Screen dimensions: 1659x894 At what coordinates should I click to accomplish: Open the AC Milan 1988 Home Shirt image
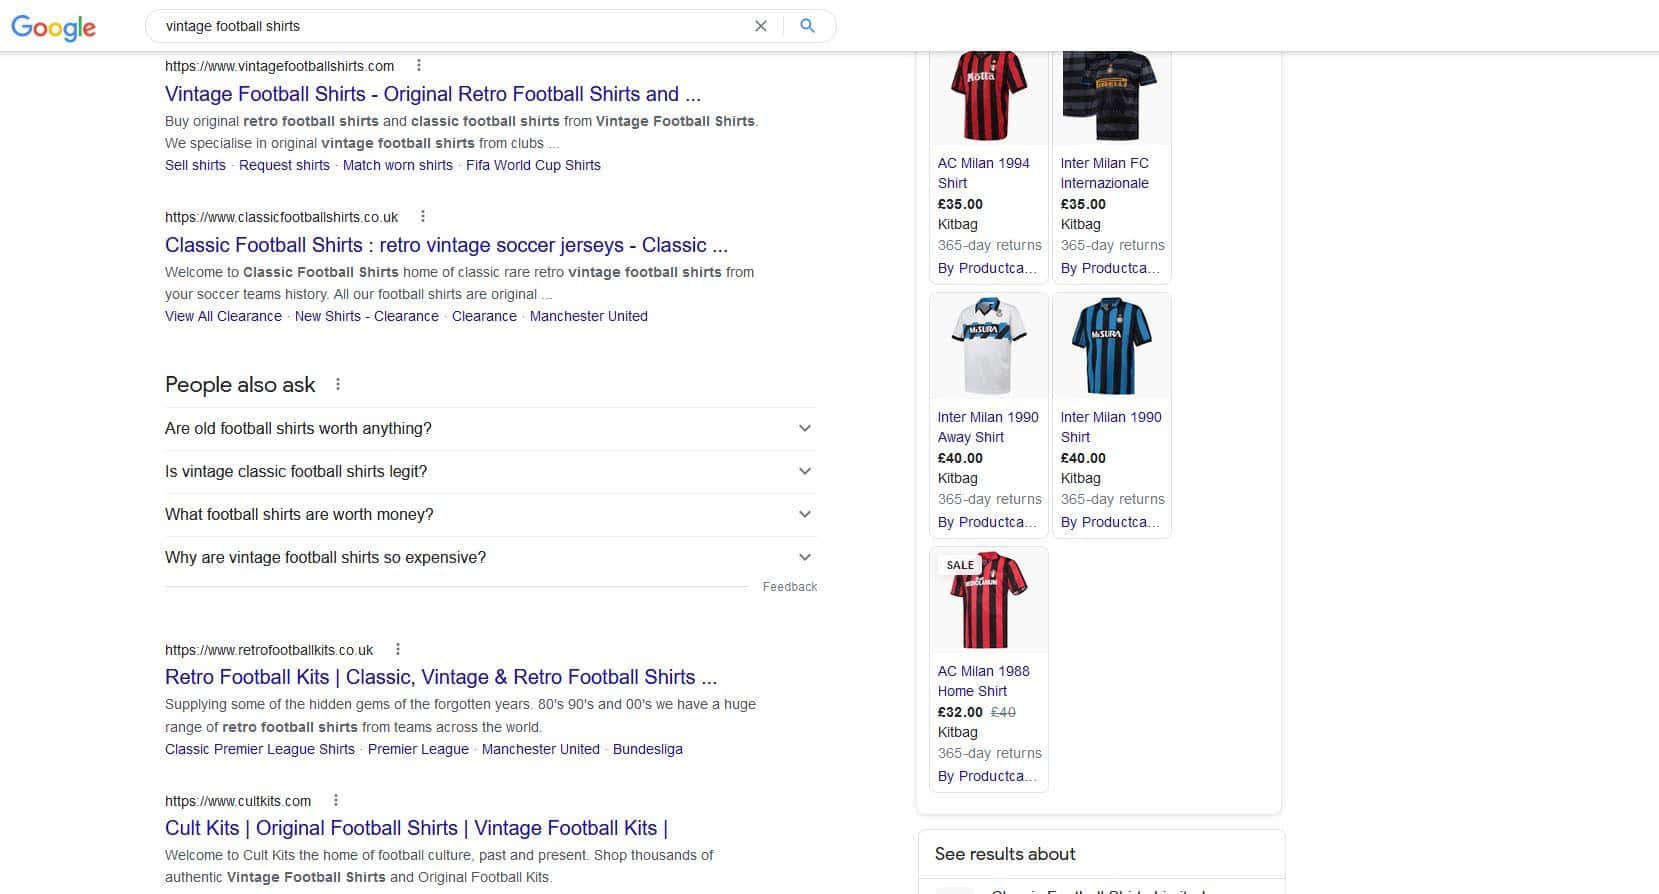pos(988,600)
